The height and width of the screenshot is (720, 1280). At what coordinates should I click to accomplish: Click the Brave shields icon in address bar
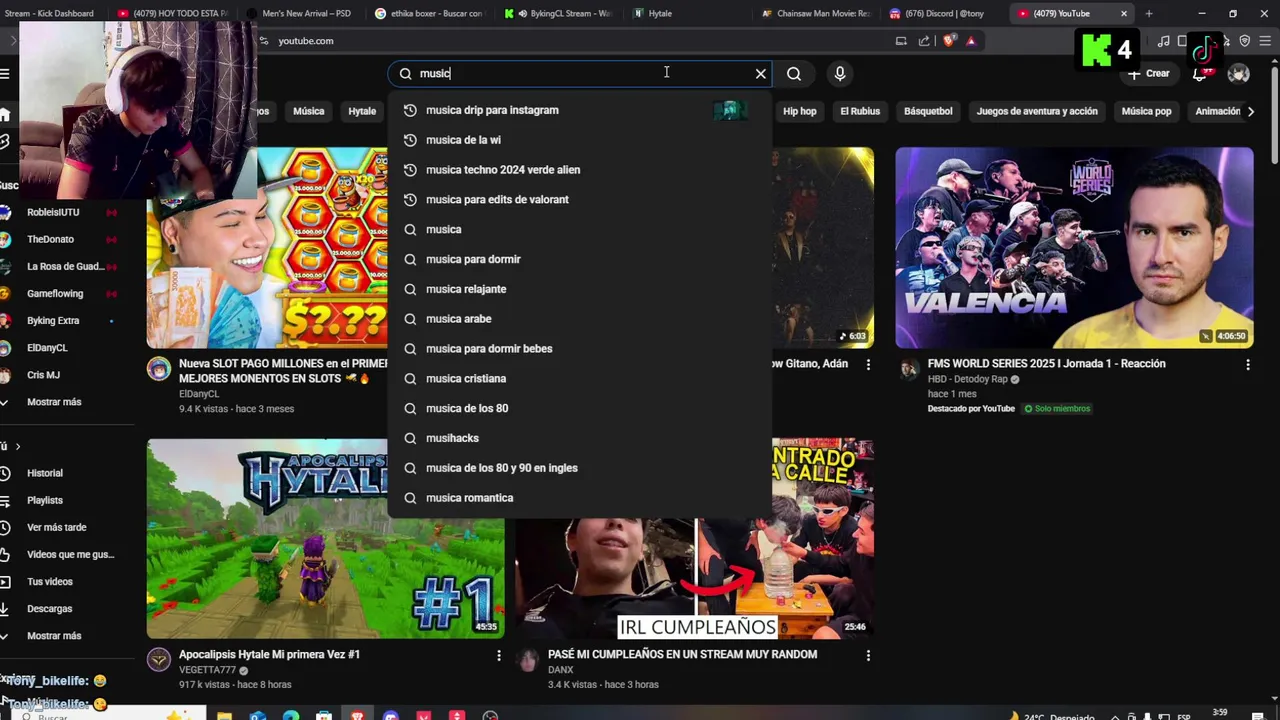[x=949, y=41]
